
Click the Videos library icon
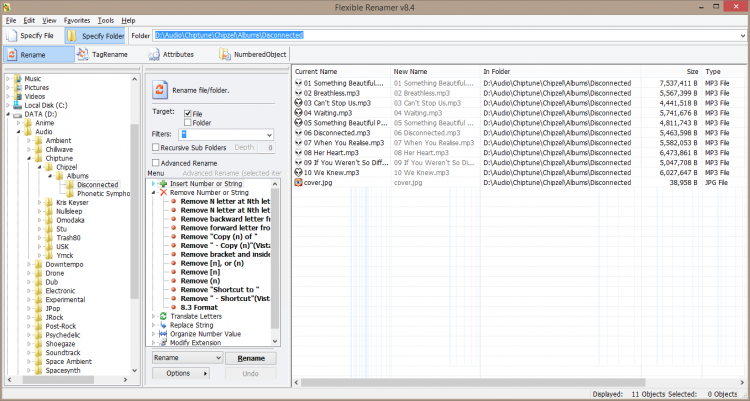pos(18,96)
